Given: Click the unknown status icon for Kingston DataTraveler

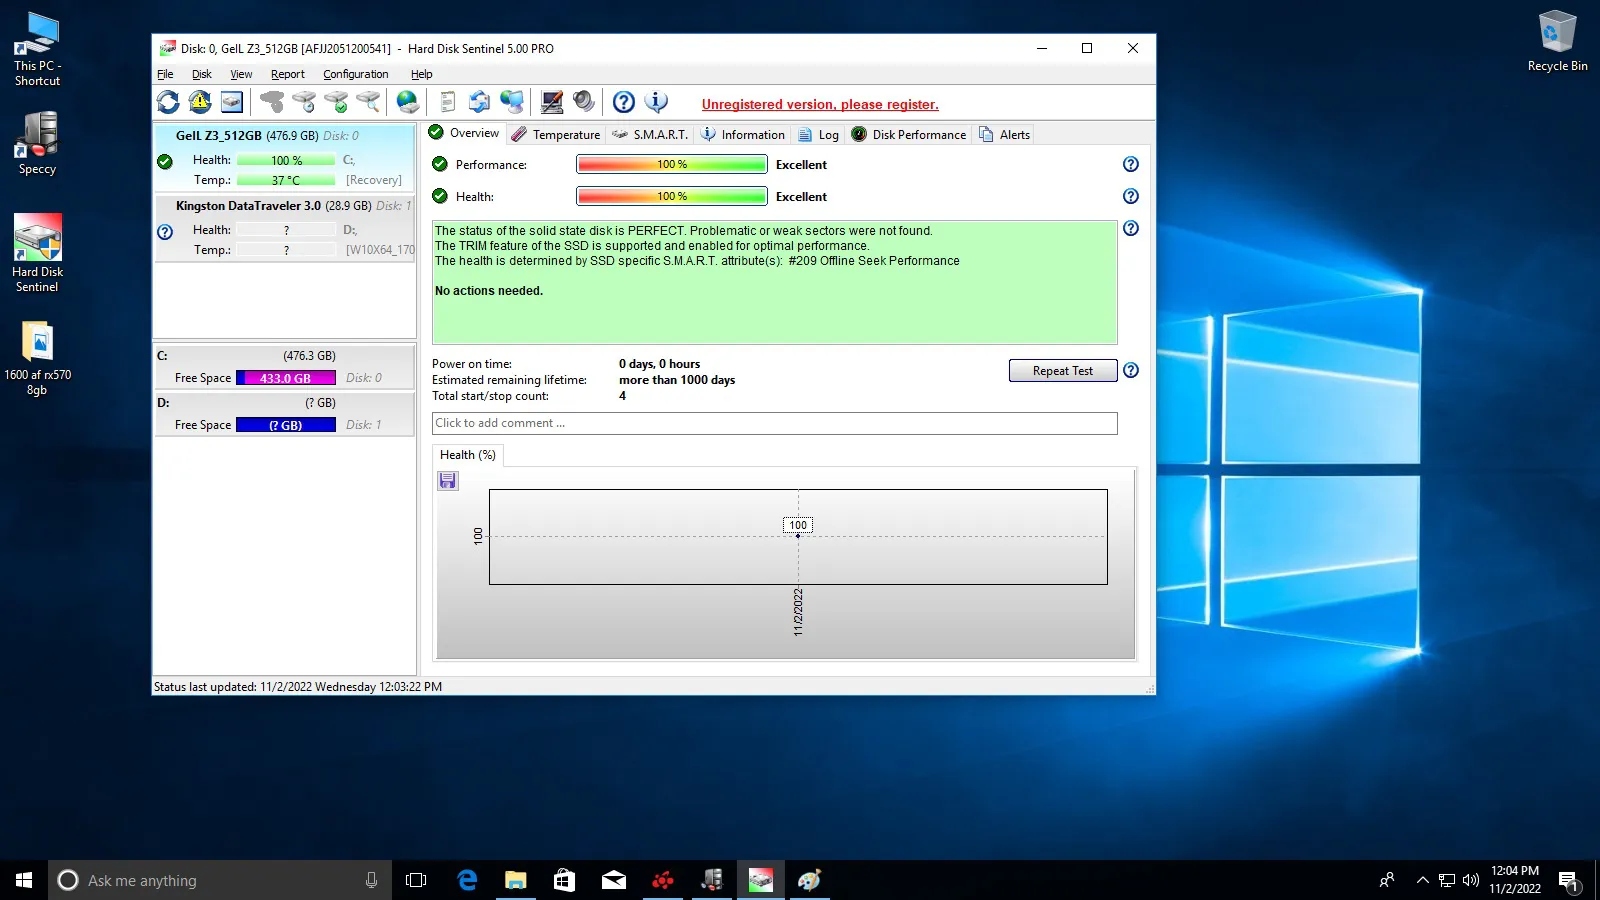Looking at the screenshot, I should click(x=166, y=232).
